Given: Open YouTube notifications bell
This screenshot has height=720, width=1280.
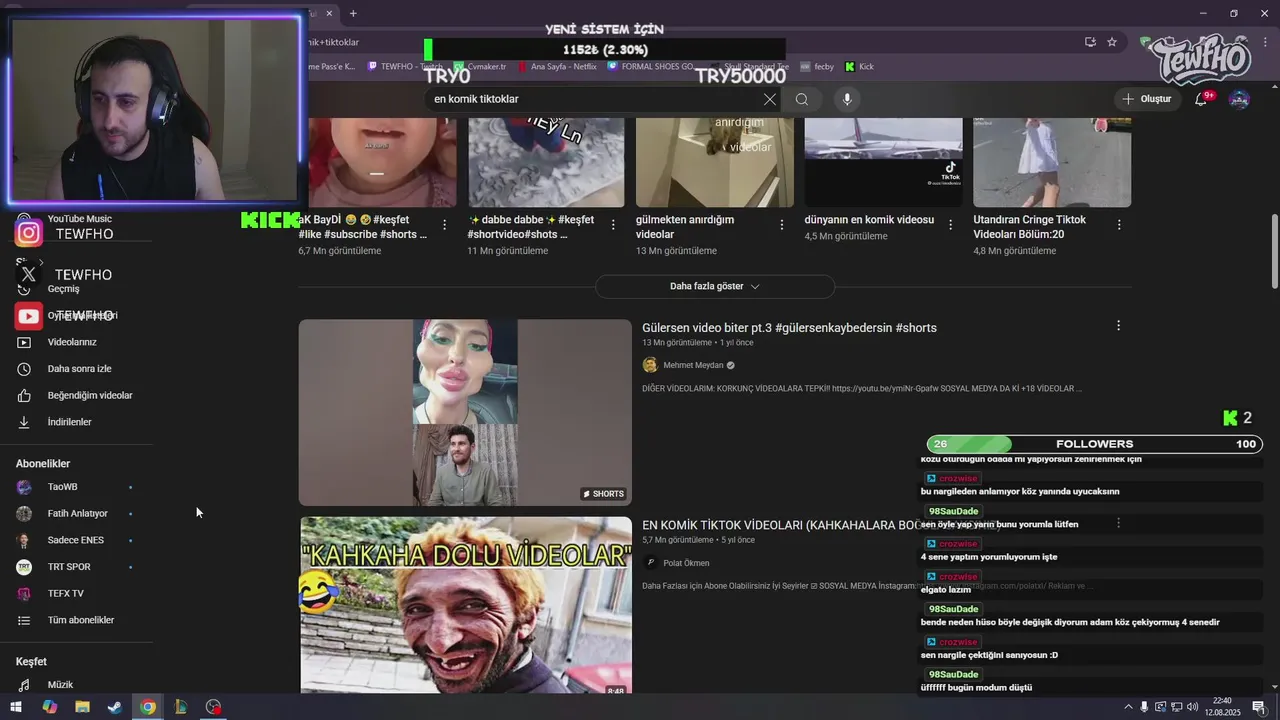Looking at the screenshot, I should click(1202, 99).
